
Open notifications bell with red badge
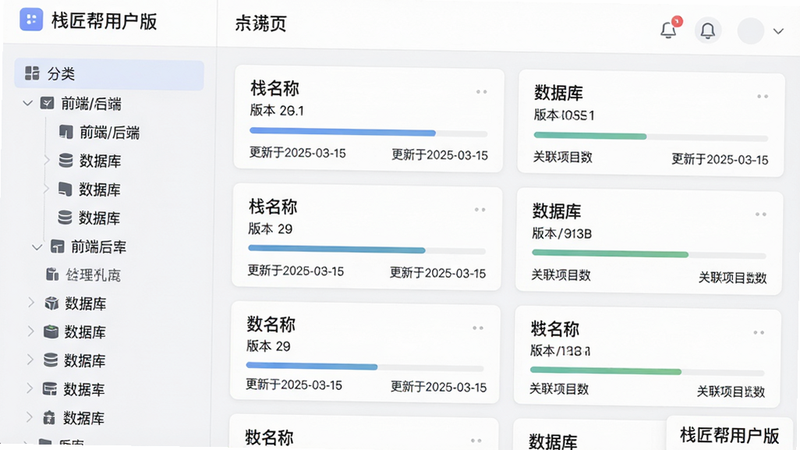pyautogui.click(x=669, y=30)
